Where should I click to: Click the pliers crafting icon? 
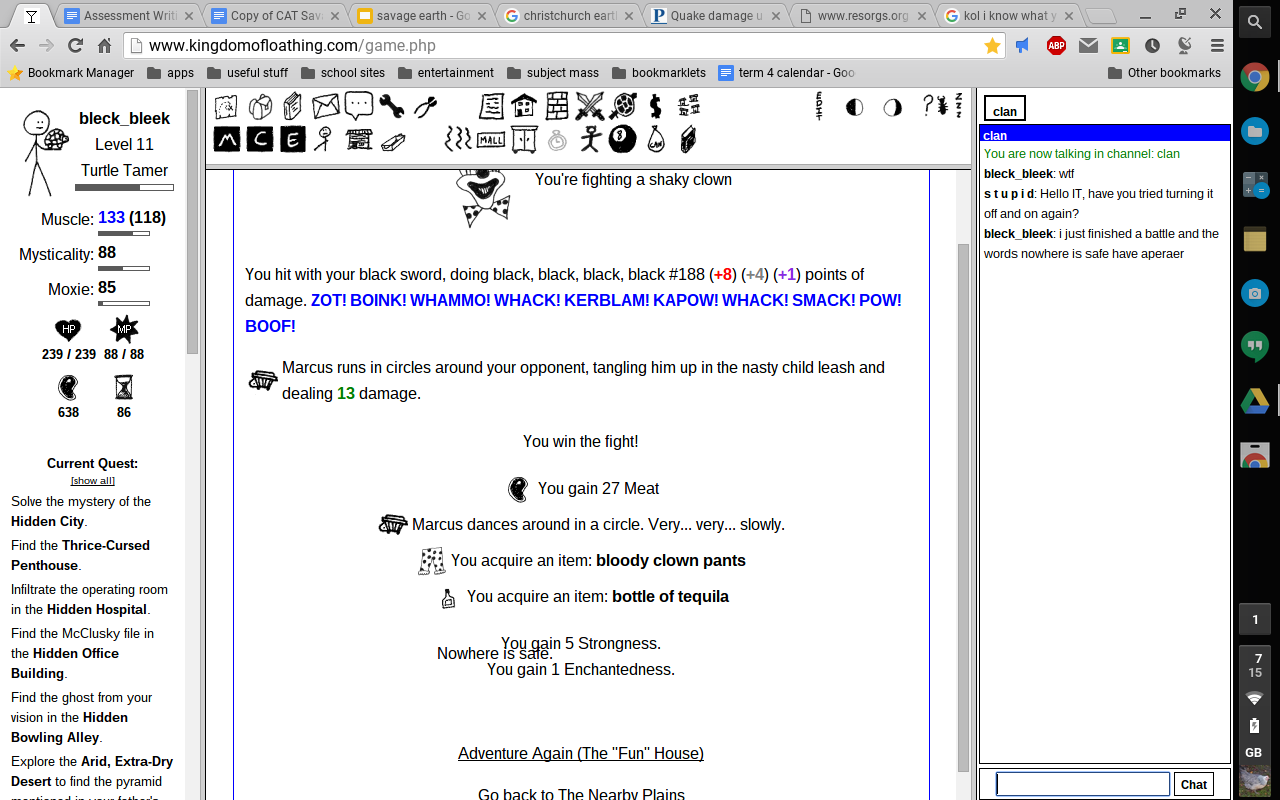(424, 106)
